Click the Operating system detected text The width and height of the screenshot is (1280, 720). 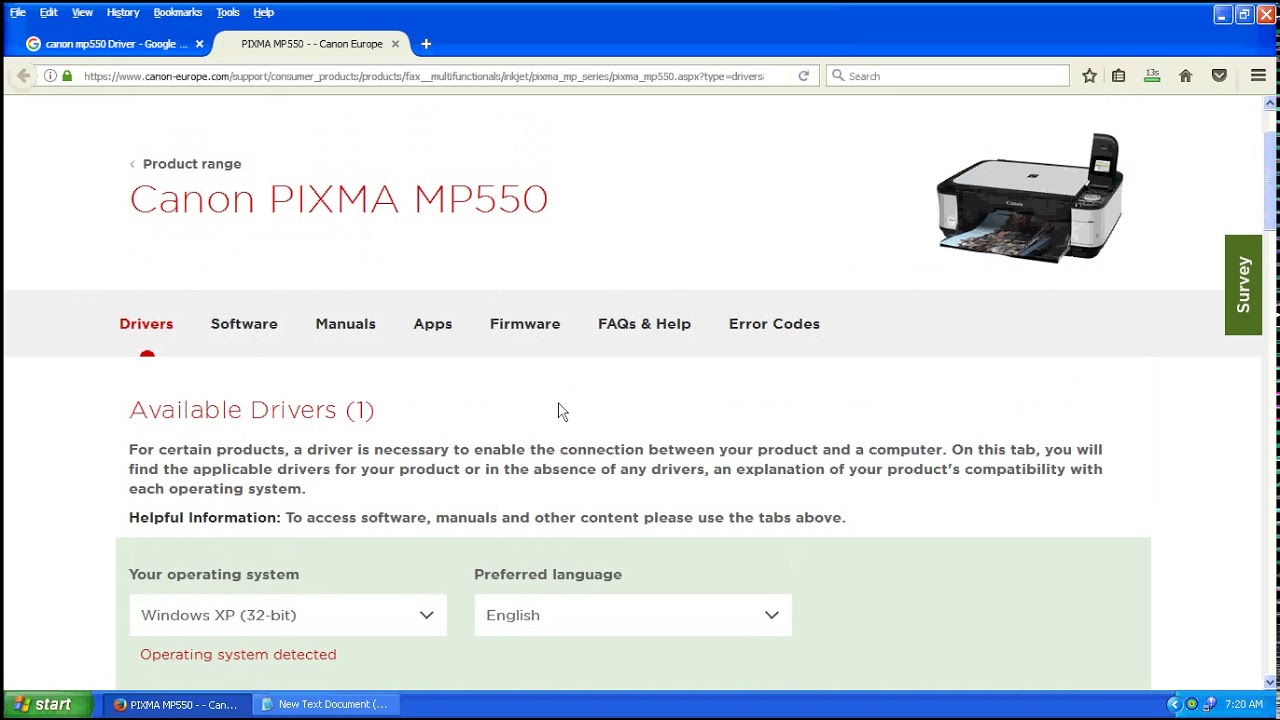point(238,655)
